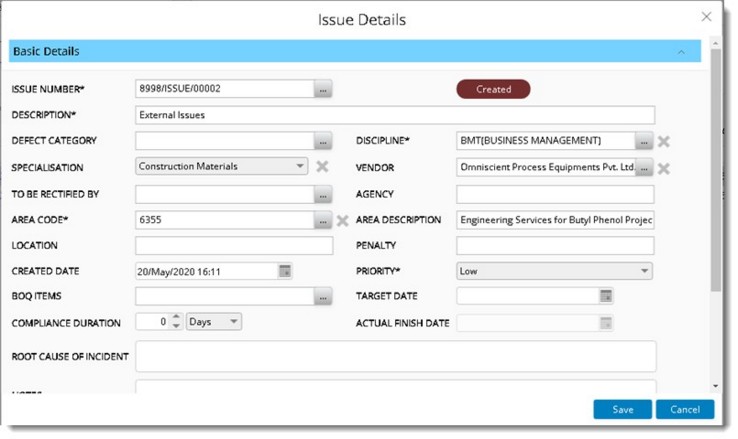Clear the Discipline field with X icon
The height and width of the screenshot is (439, 738).
(663, 141)
